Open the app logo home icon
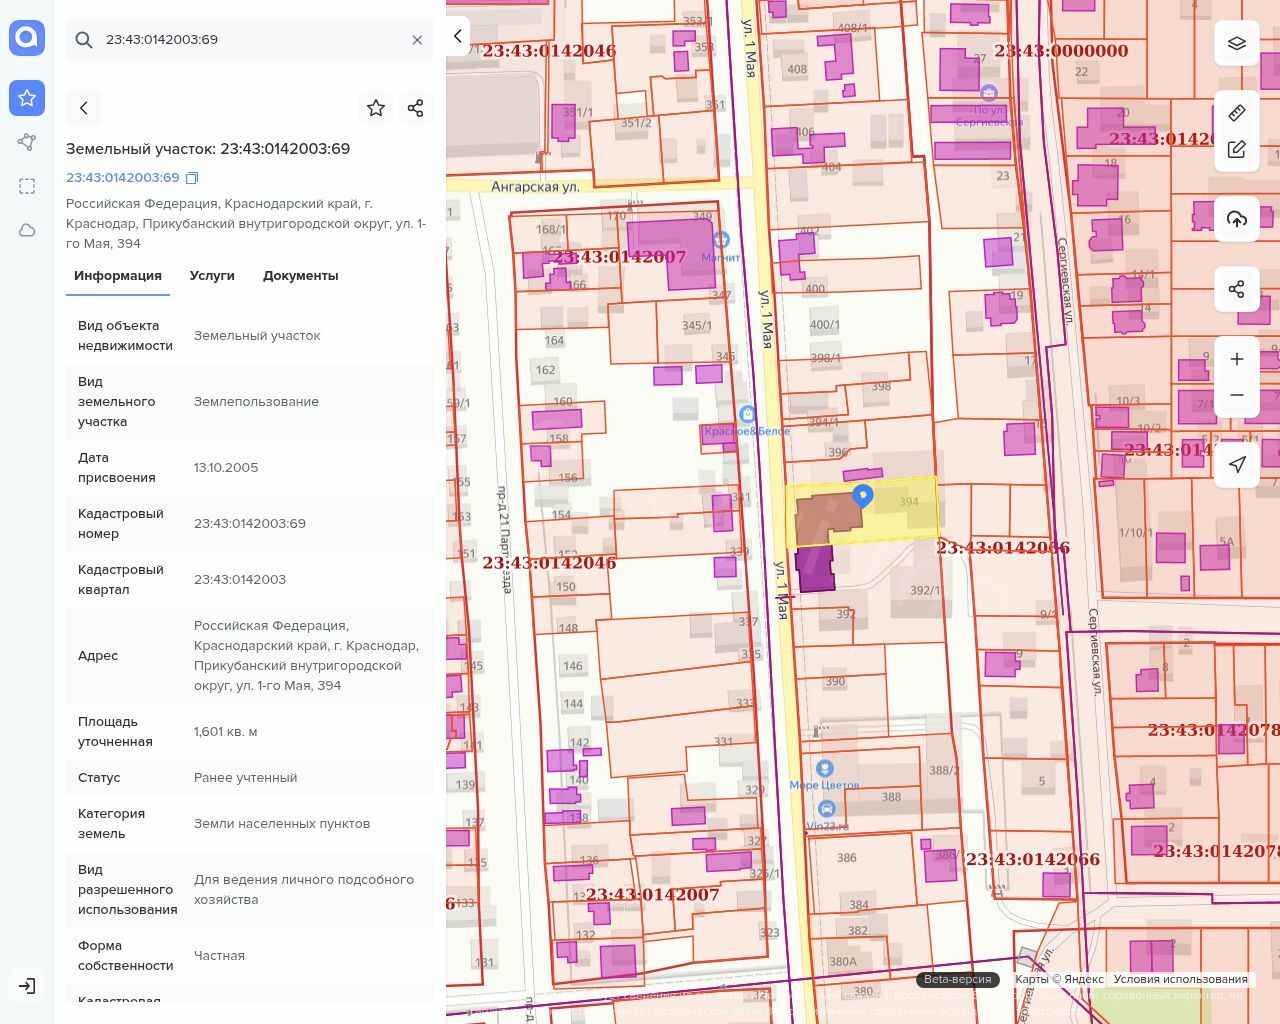Image resolution: width=1280 pixels, height=1024 pixels. click(27, 38)
